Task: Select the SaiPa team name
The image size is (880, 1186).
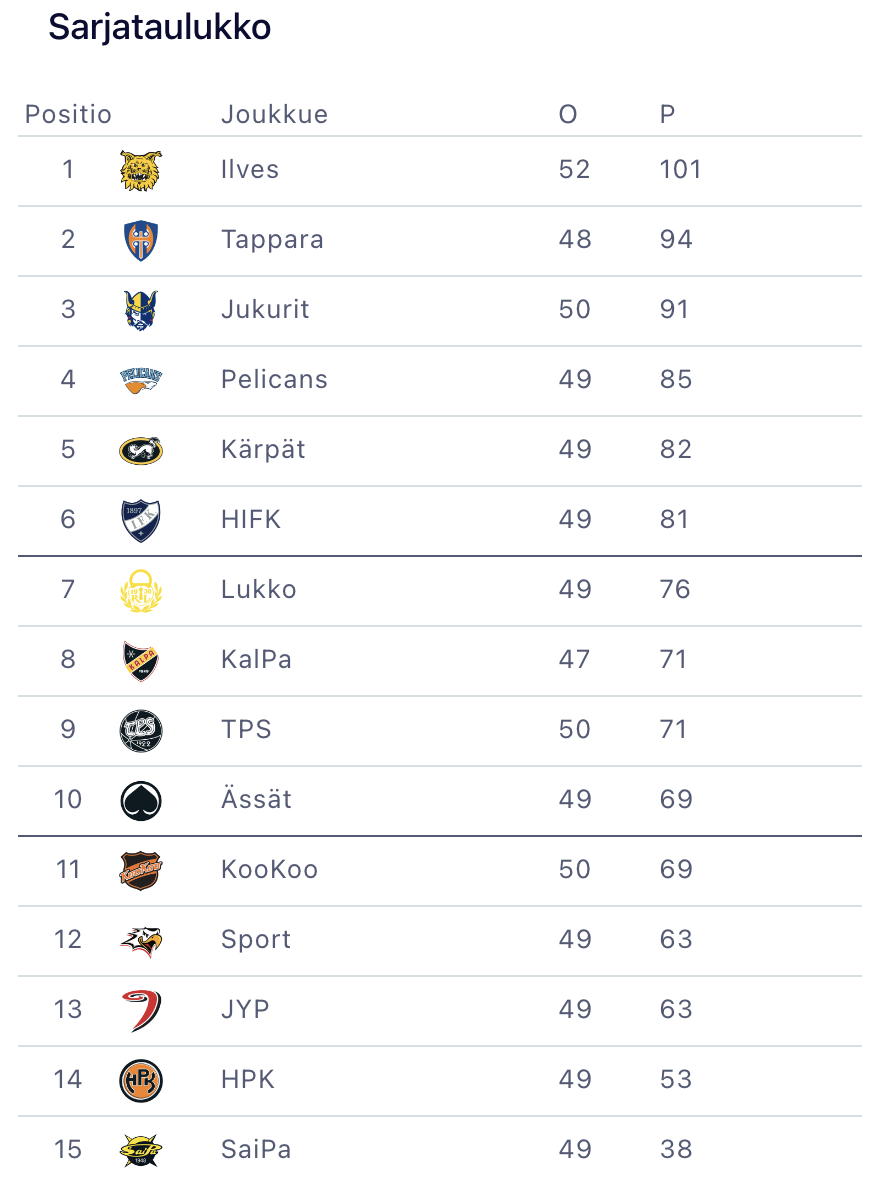Action: (x=256, y=1150)
